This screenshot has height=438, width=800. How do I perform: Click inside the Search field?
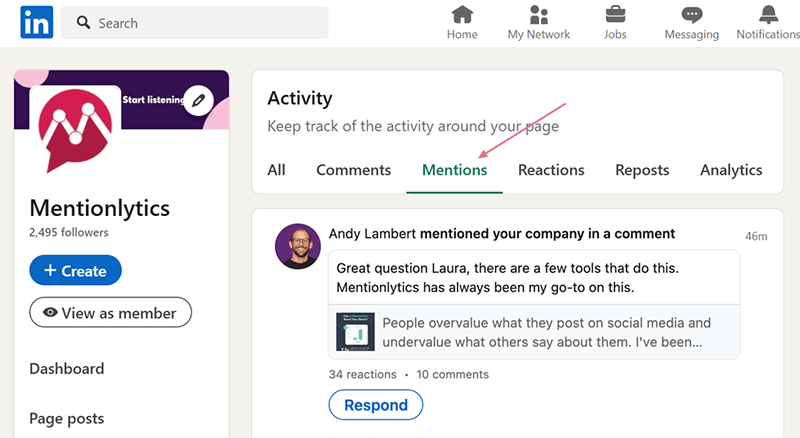click(x=194, y=23)
